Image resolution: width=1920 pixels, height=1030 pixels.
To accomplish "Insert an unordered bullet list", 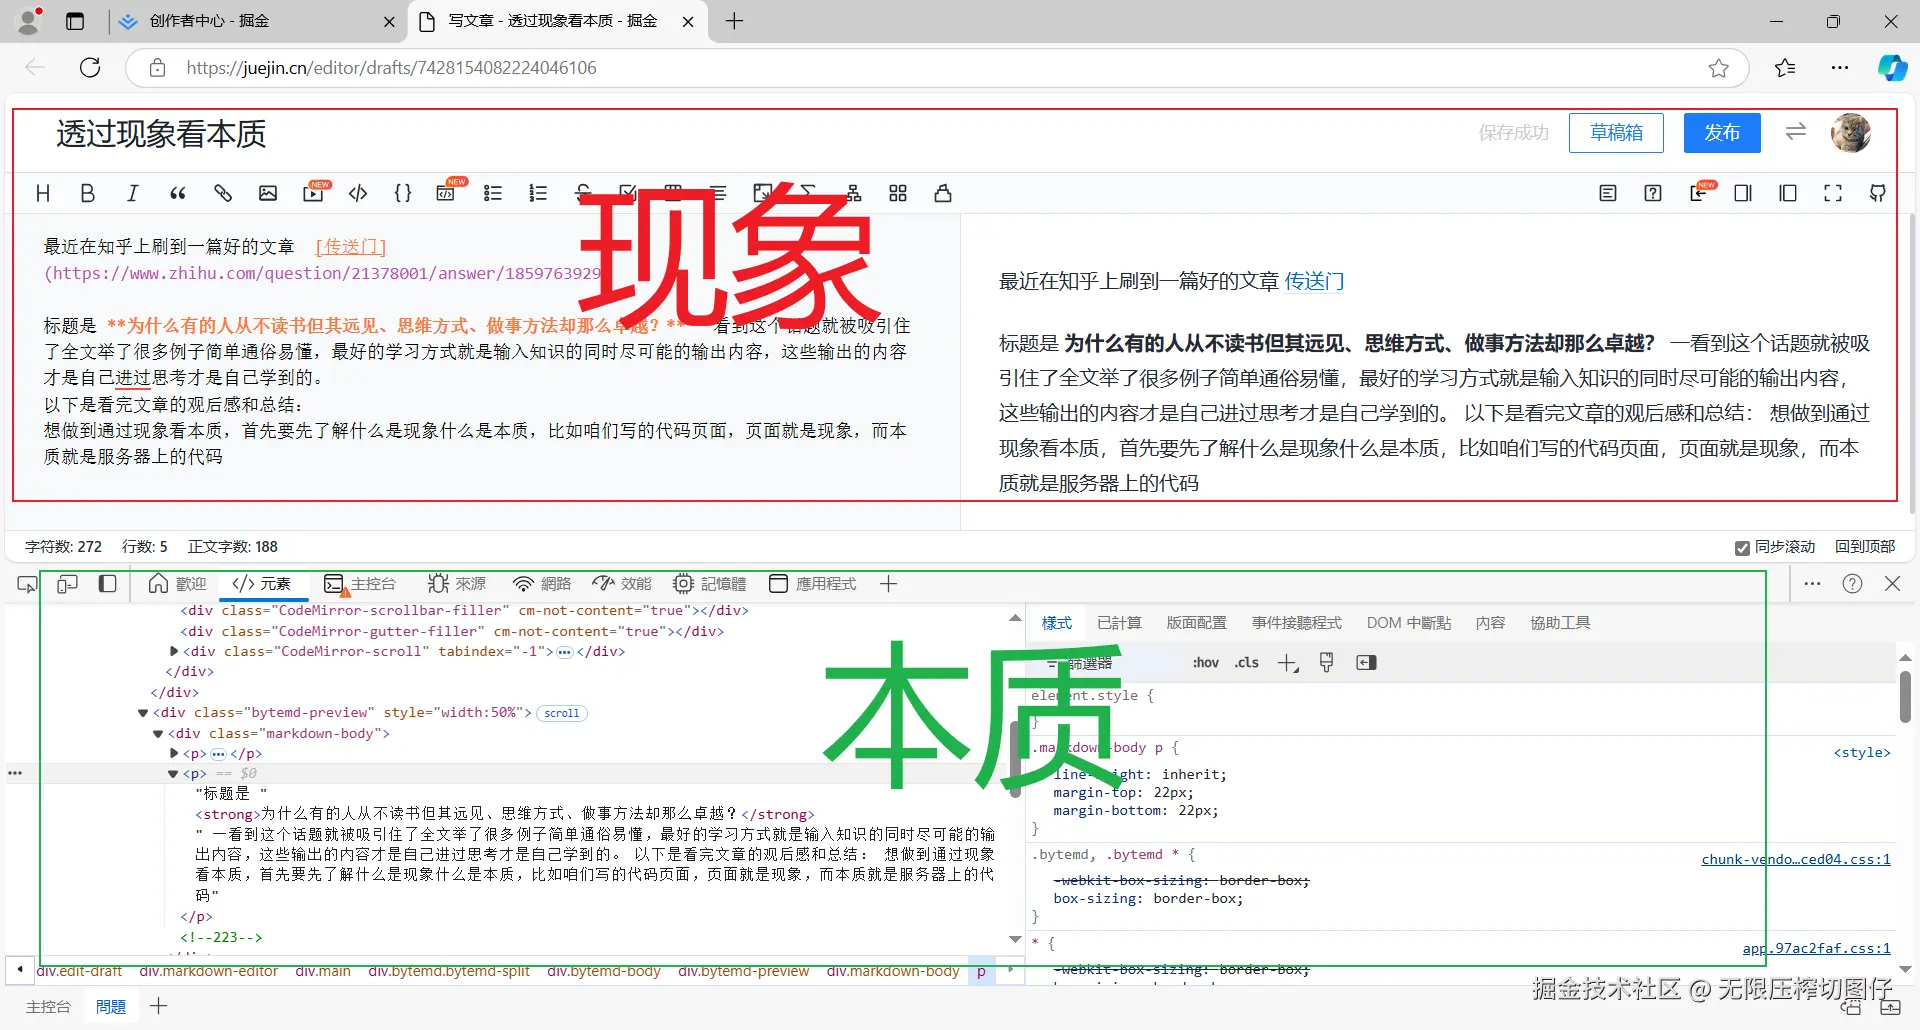I will [493, 193].
